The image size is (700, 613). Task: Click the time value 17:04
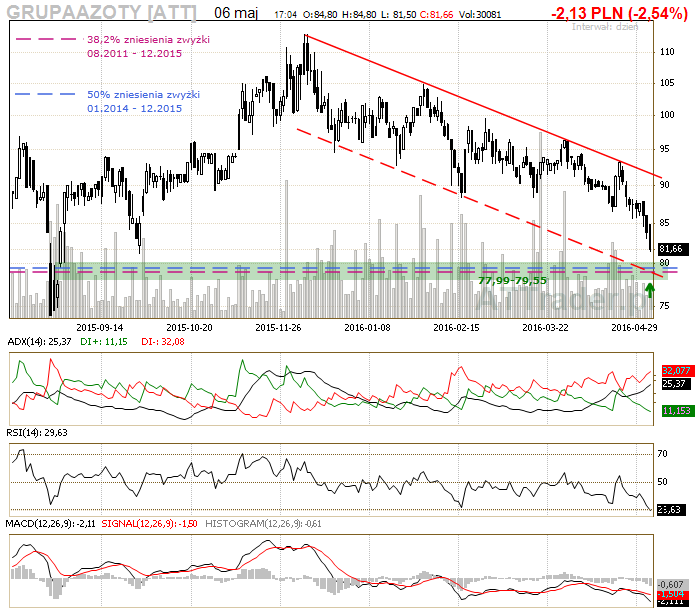pos(285,15)
